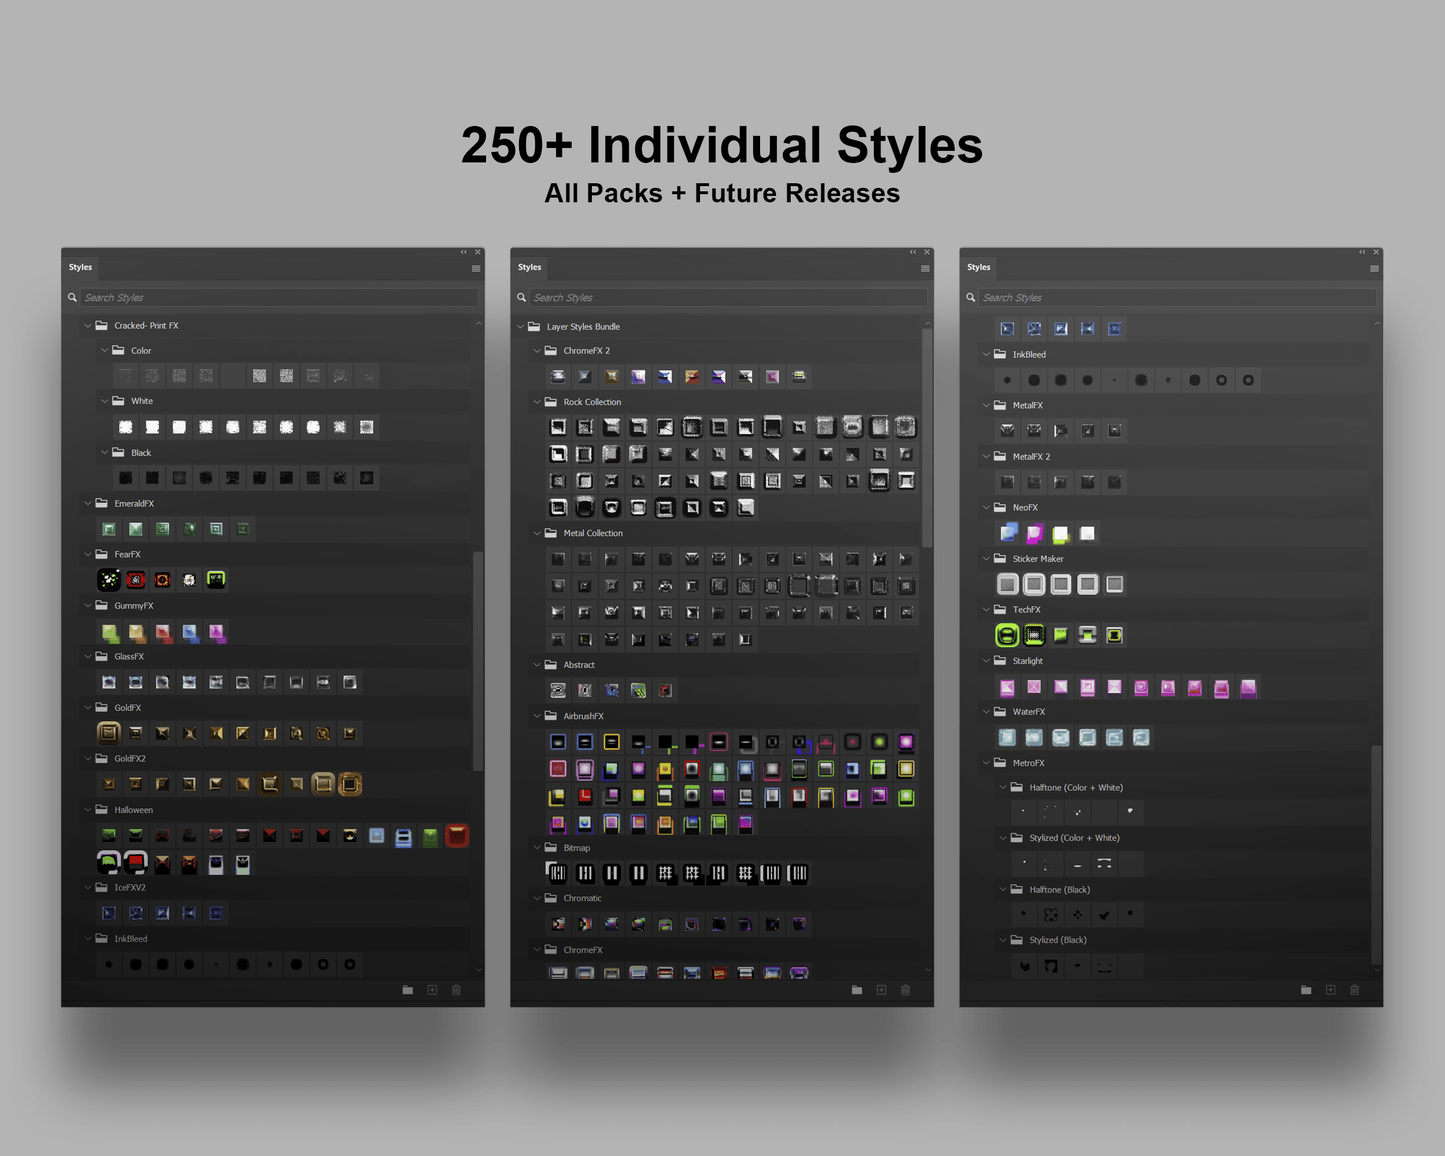The image size is (1445, 1156).
Task: Click the search magnifier in the middle Styles panel
Action: (x=521, y=297)
